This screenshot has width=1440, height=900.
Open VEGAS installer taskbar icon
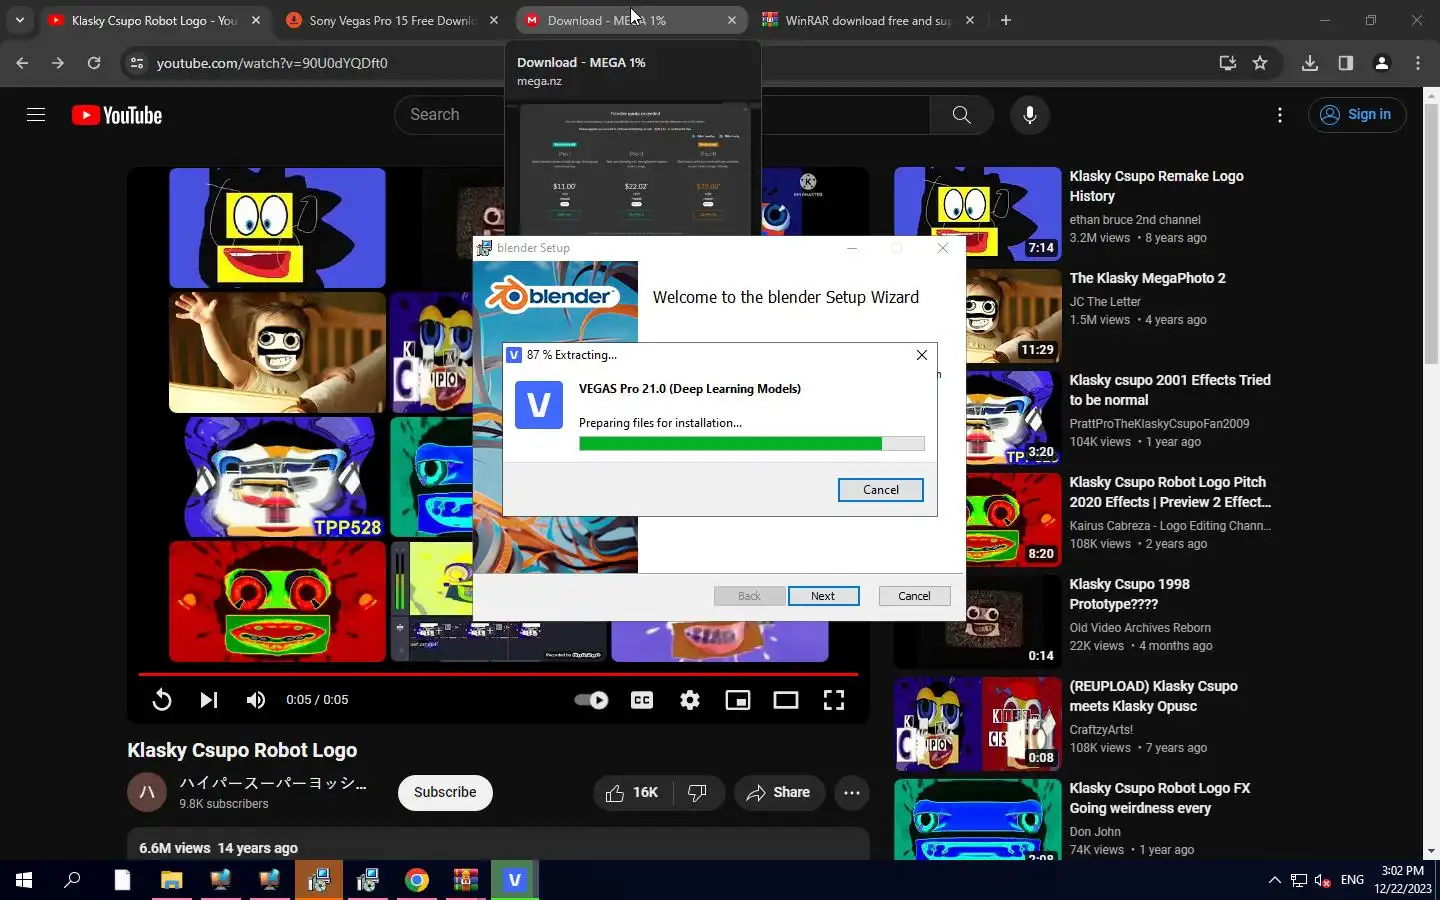click(x=514, y=880)
